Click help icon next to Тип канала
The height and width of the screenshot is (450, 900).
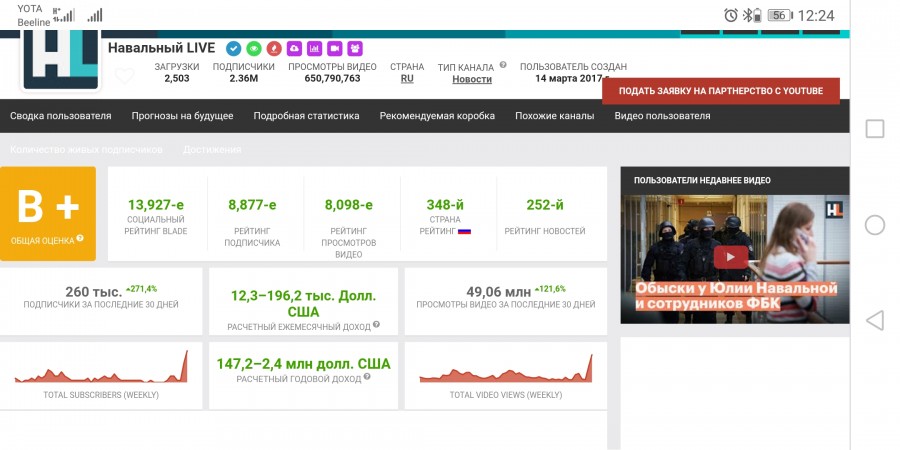tap(503, 65)
